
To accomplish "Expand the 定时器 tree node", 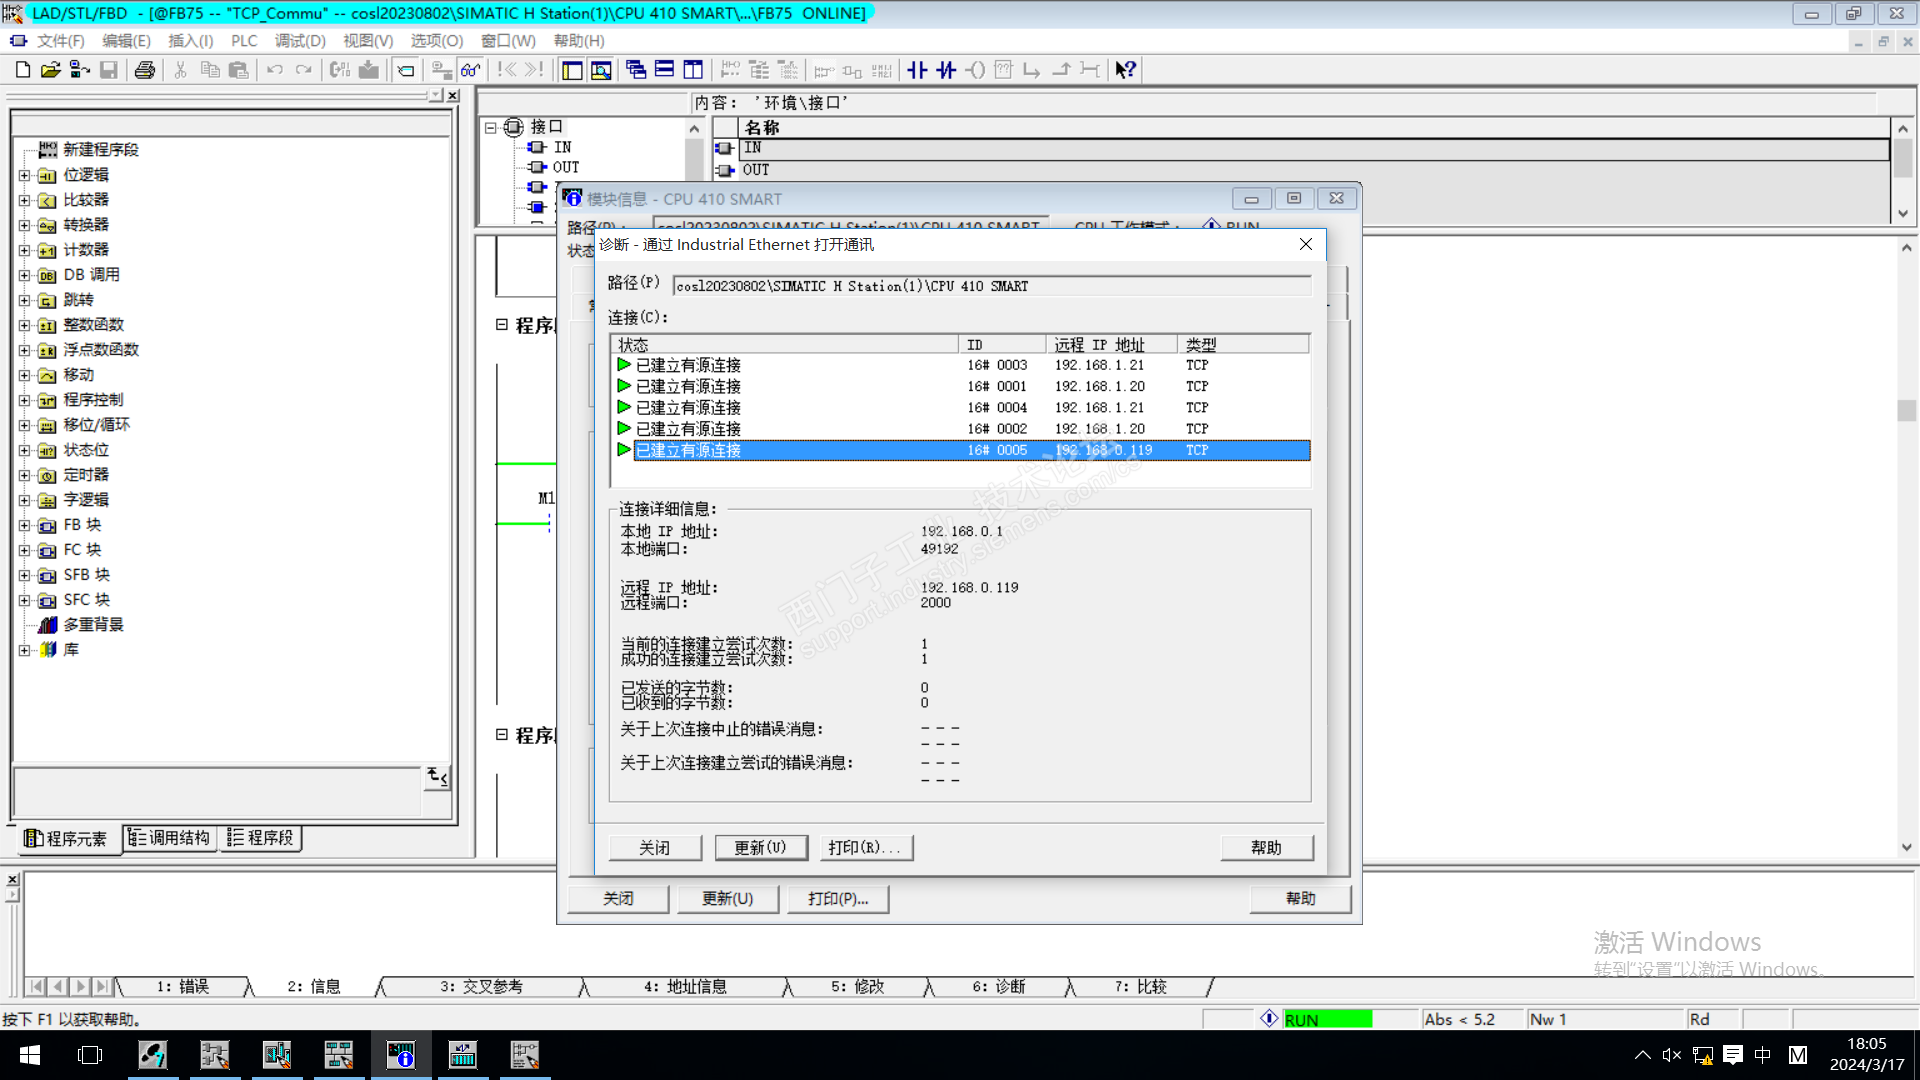I will coord(24,475).
